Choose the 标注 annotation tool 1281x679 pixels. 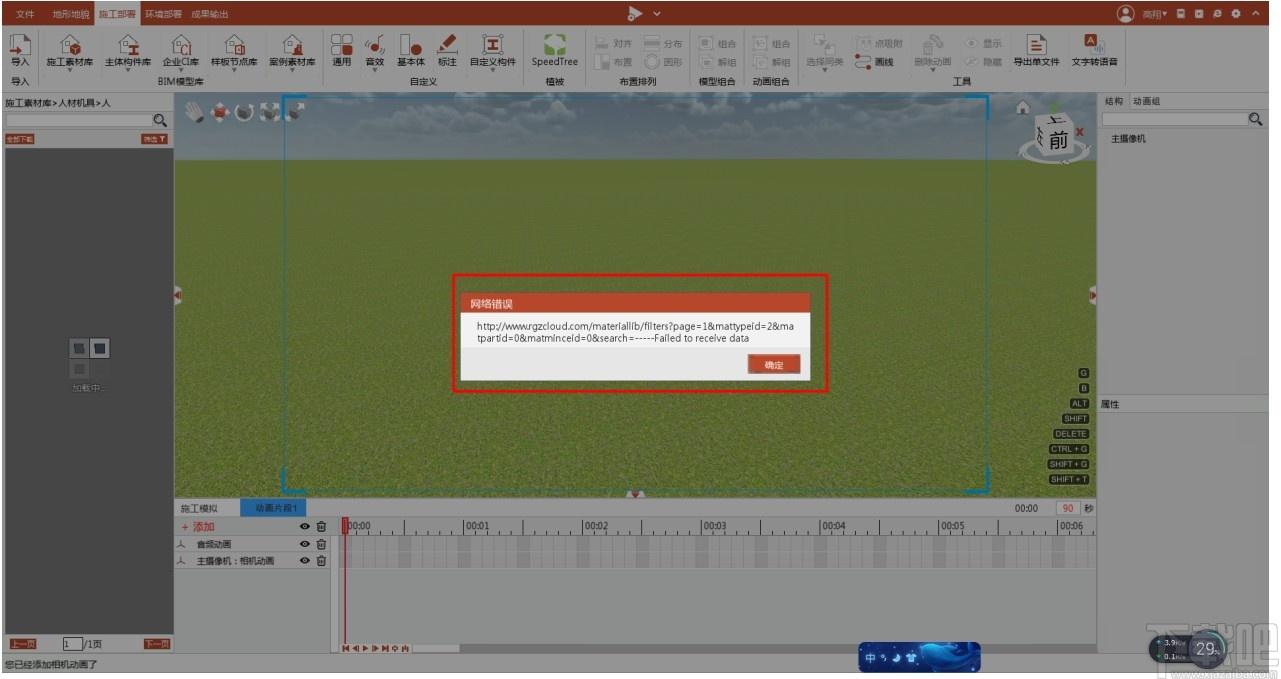pyautogui.click(x=447, y=50)
